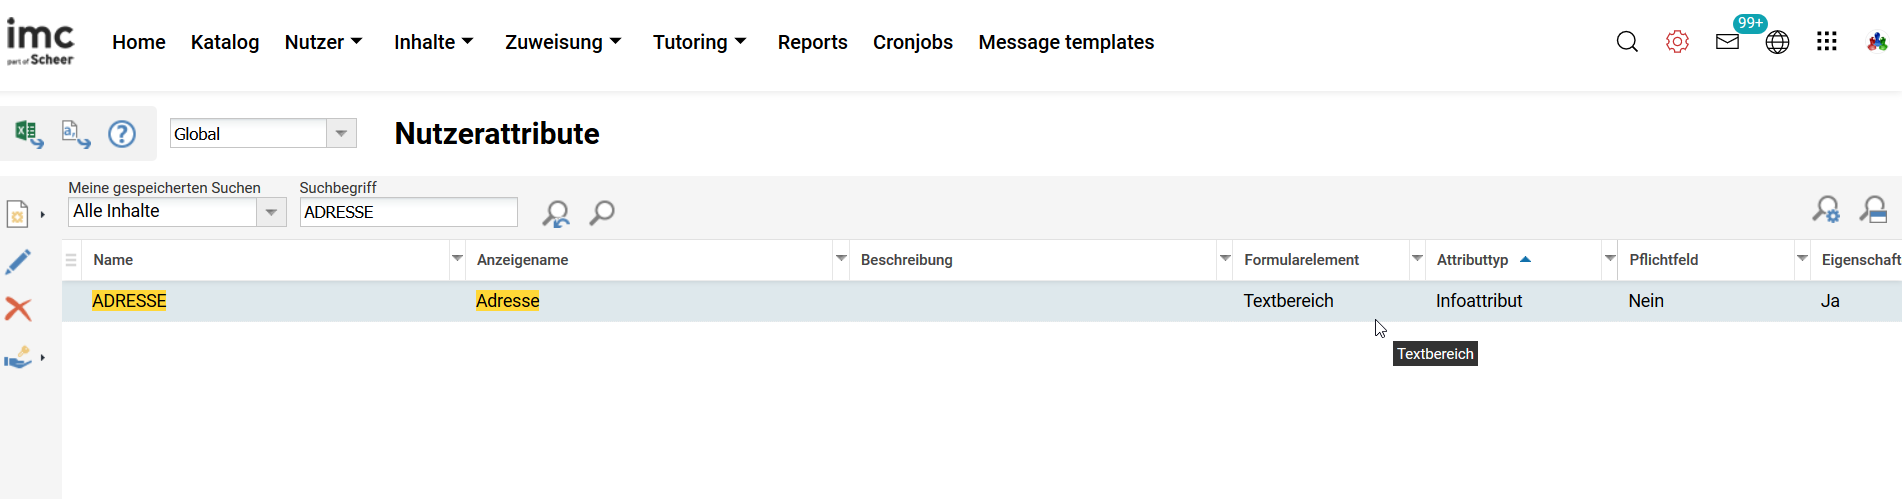
Task: Open the apps grid icon
Action: point(1827,42)
